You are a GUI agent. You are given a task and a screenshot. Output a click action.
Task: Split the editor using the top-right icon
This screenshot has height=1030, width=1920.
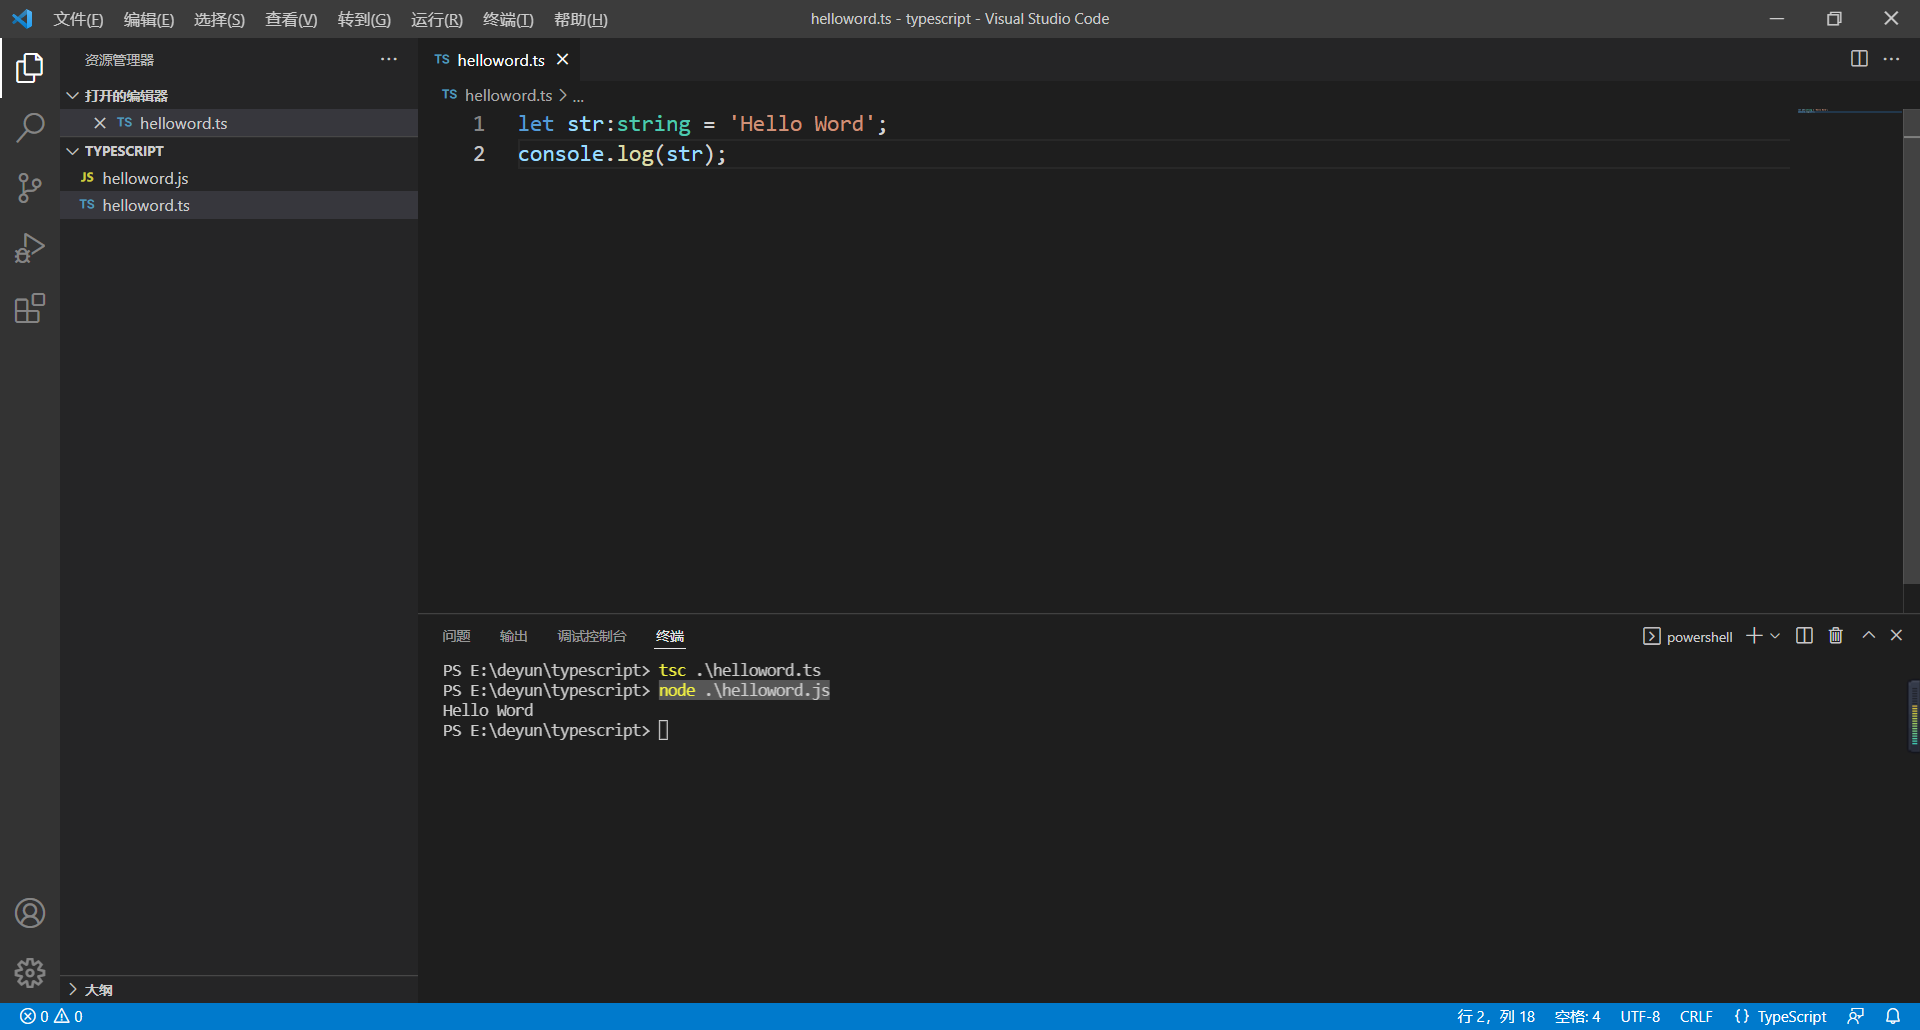point(1858,59)
